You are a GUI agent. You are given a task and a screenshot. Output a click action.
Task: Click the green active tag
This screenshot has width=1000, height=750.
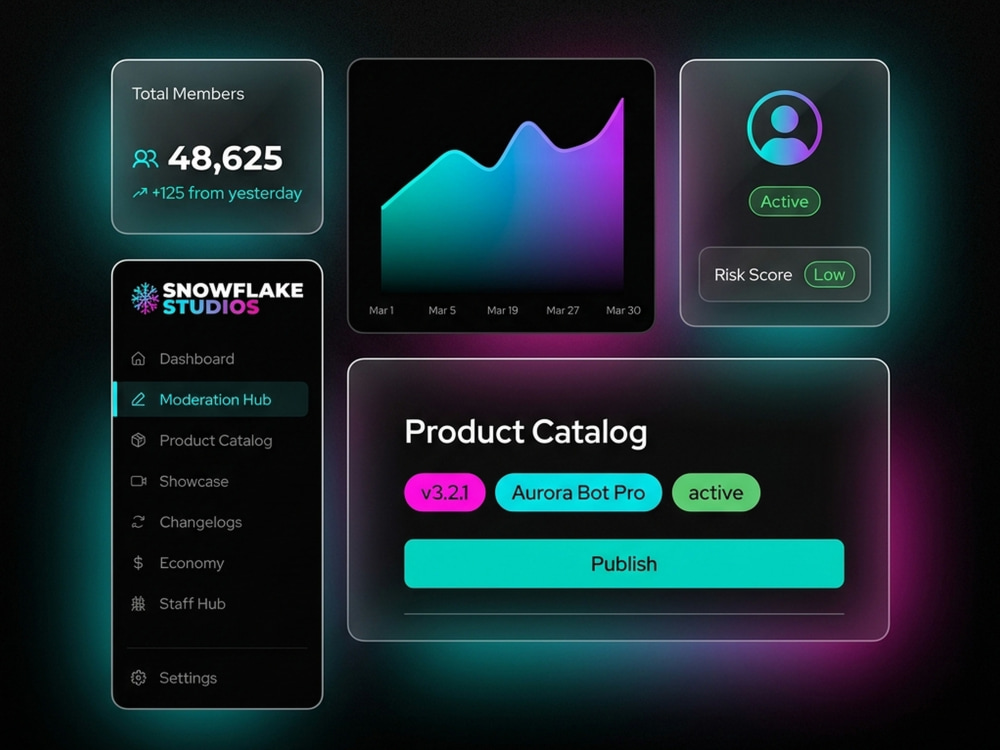pos(716,492)
